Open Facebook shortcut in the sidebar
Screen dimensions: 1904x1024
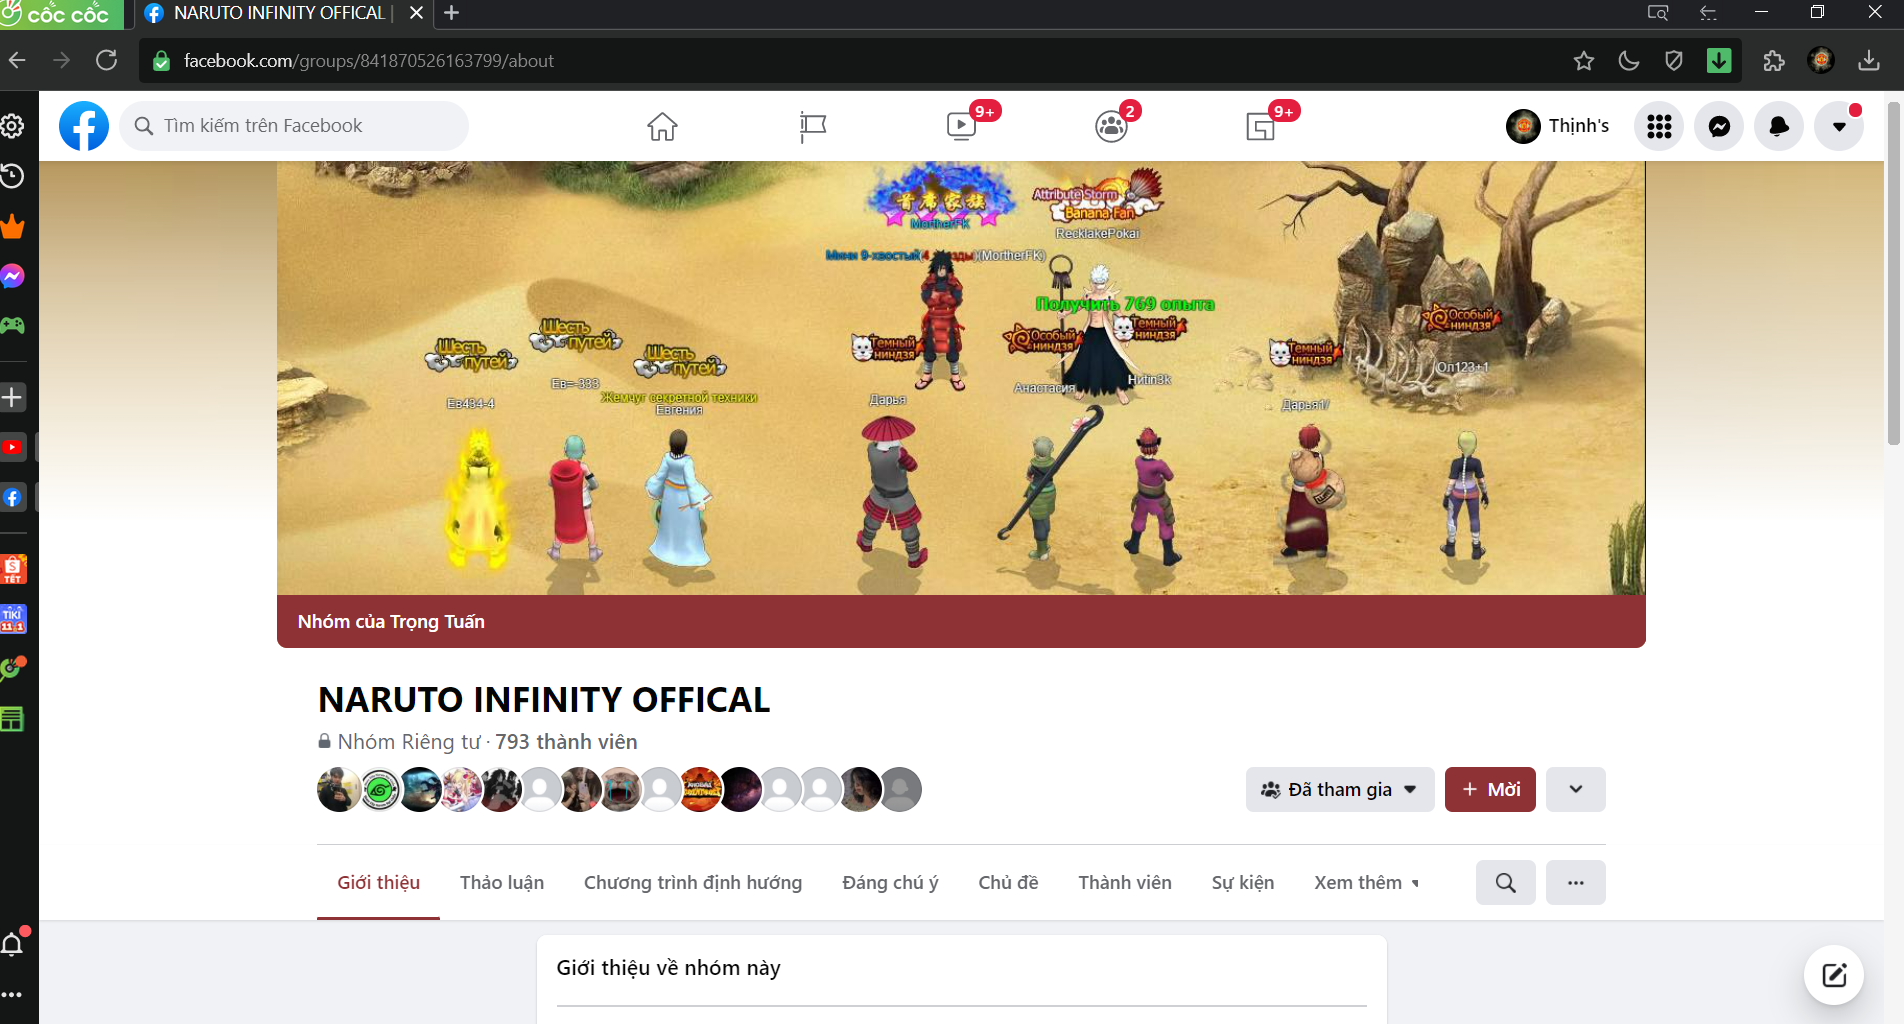[12, 497]
